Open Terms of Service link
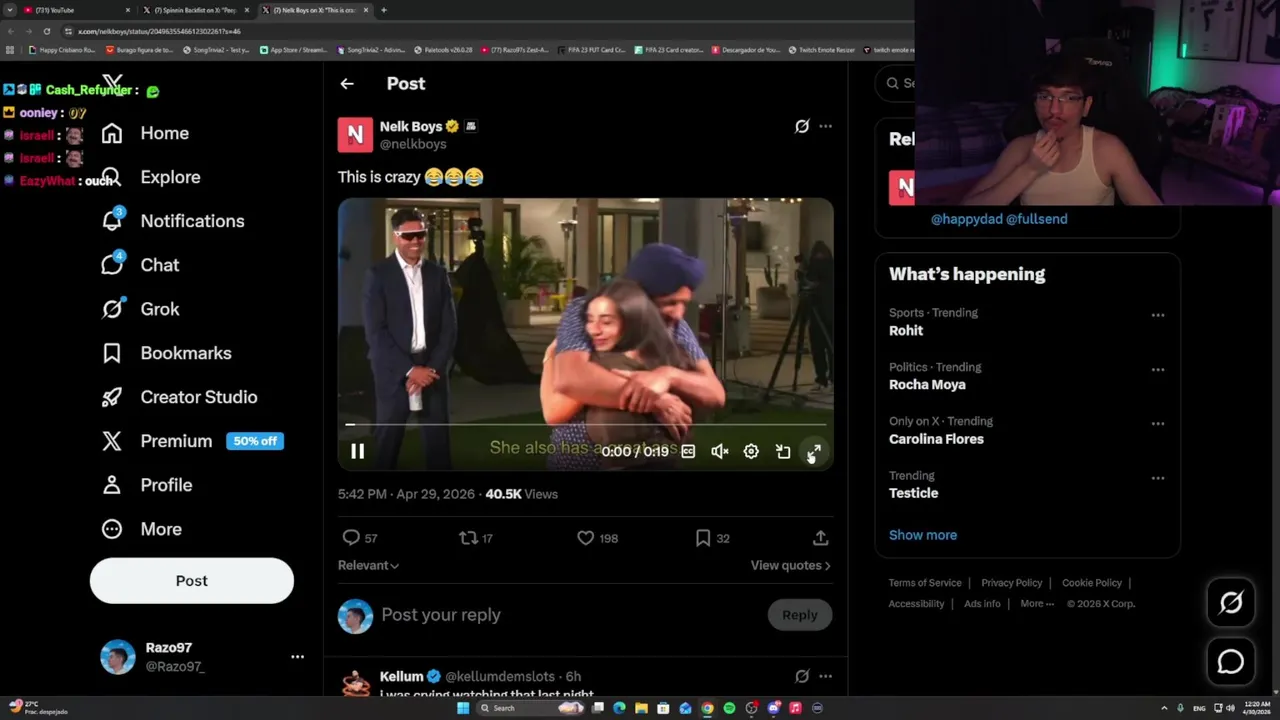Image resolution: width=1280 pixels, height=720 pixels. click(925, 583)
